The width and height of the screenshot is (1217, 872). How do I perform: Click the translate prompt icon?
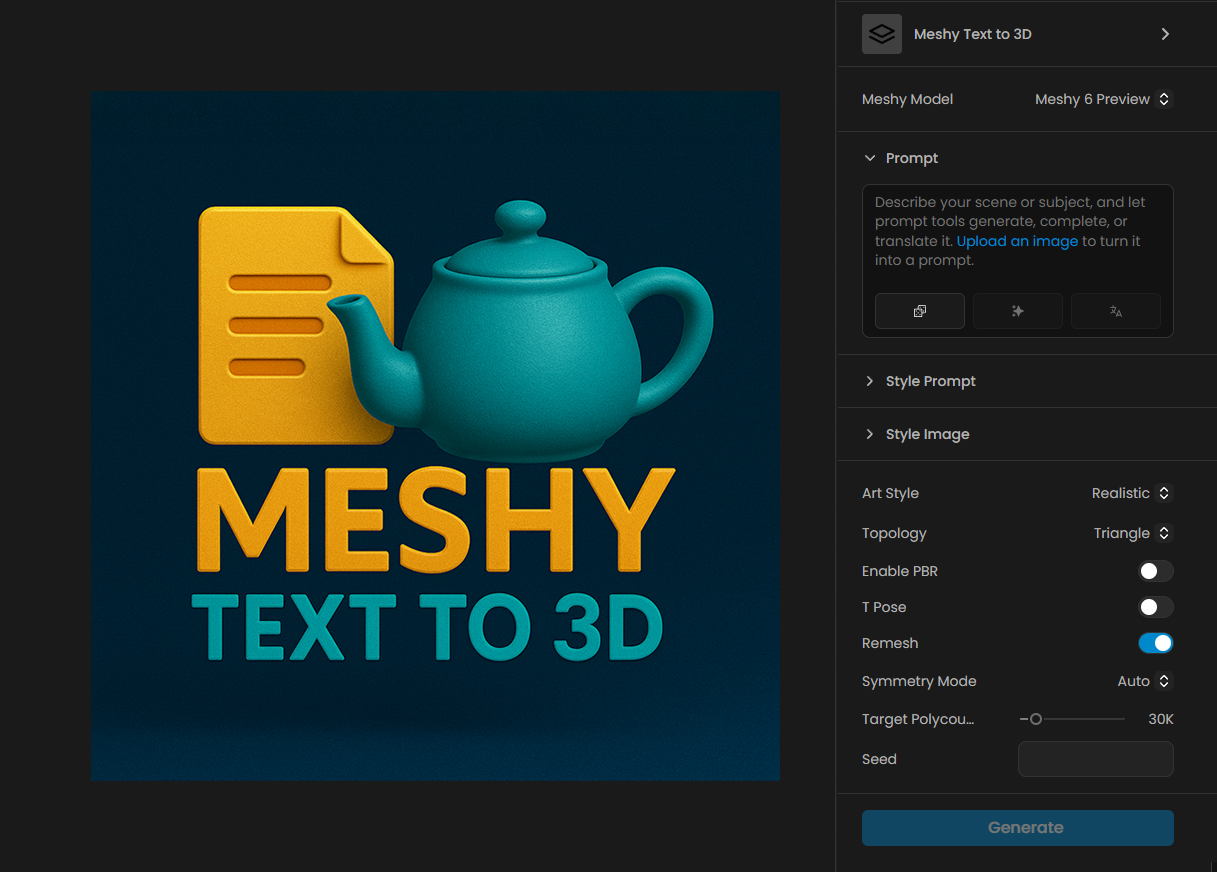tap(1115, 311)
